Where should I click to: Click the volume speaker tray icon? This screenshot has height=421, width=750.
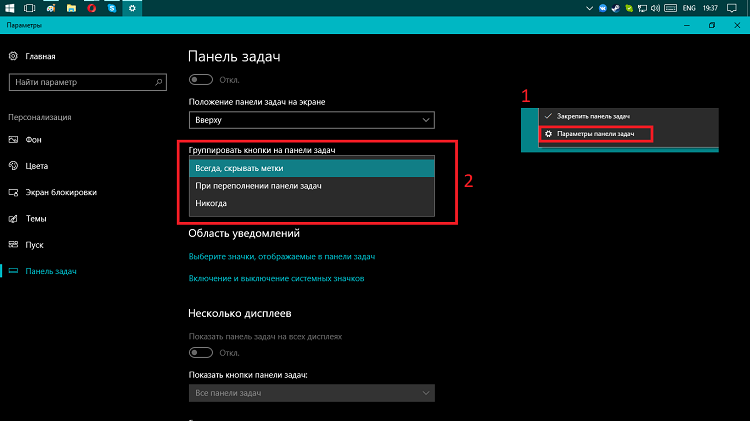point(656,8)
